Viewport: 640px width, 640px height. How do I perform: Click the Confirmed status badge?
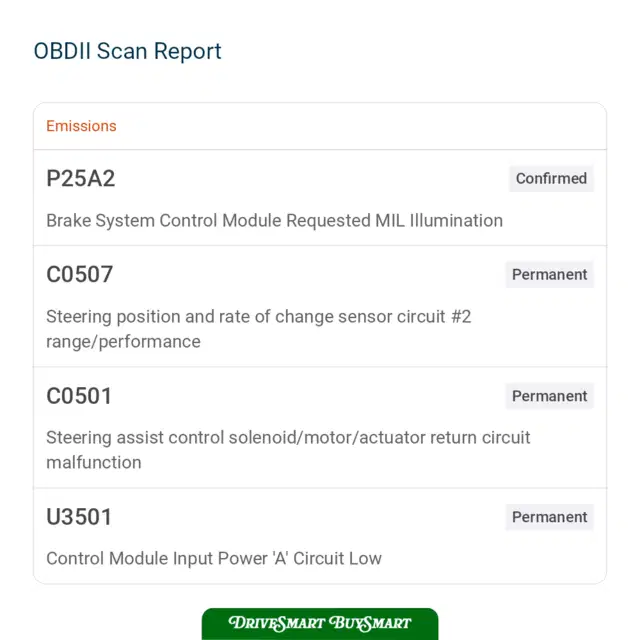coord(551,178)
